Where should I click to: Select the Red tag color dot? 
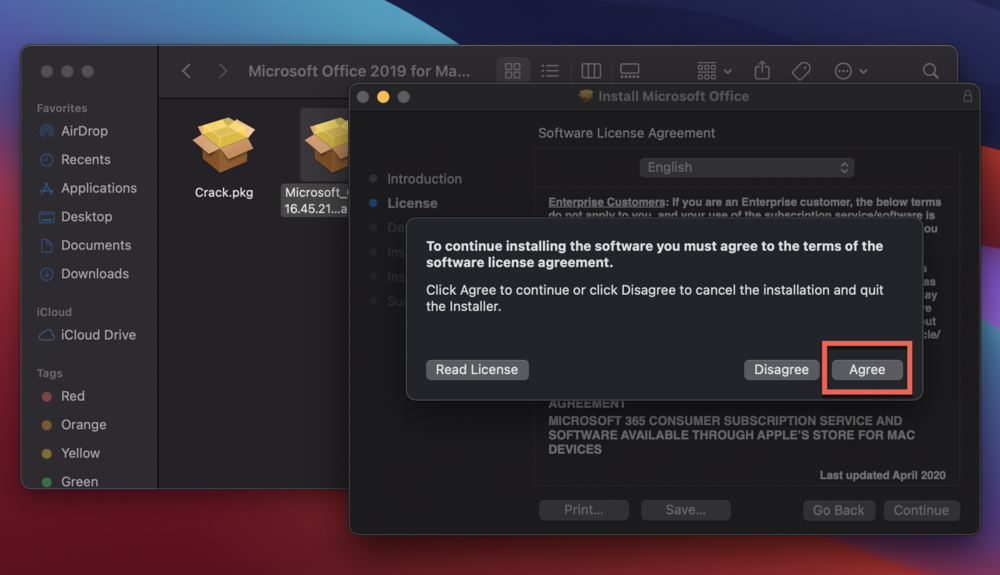46,396
